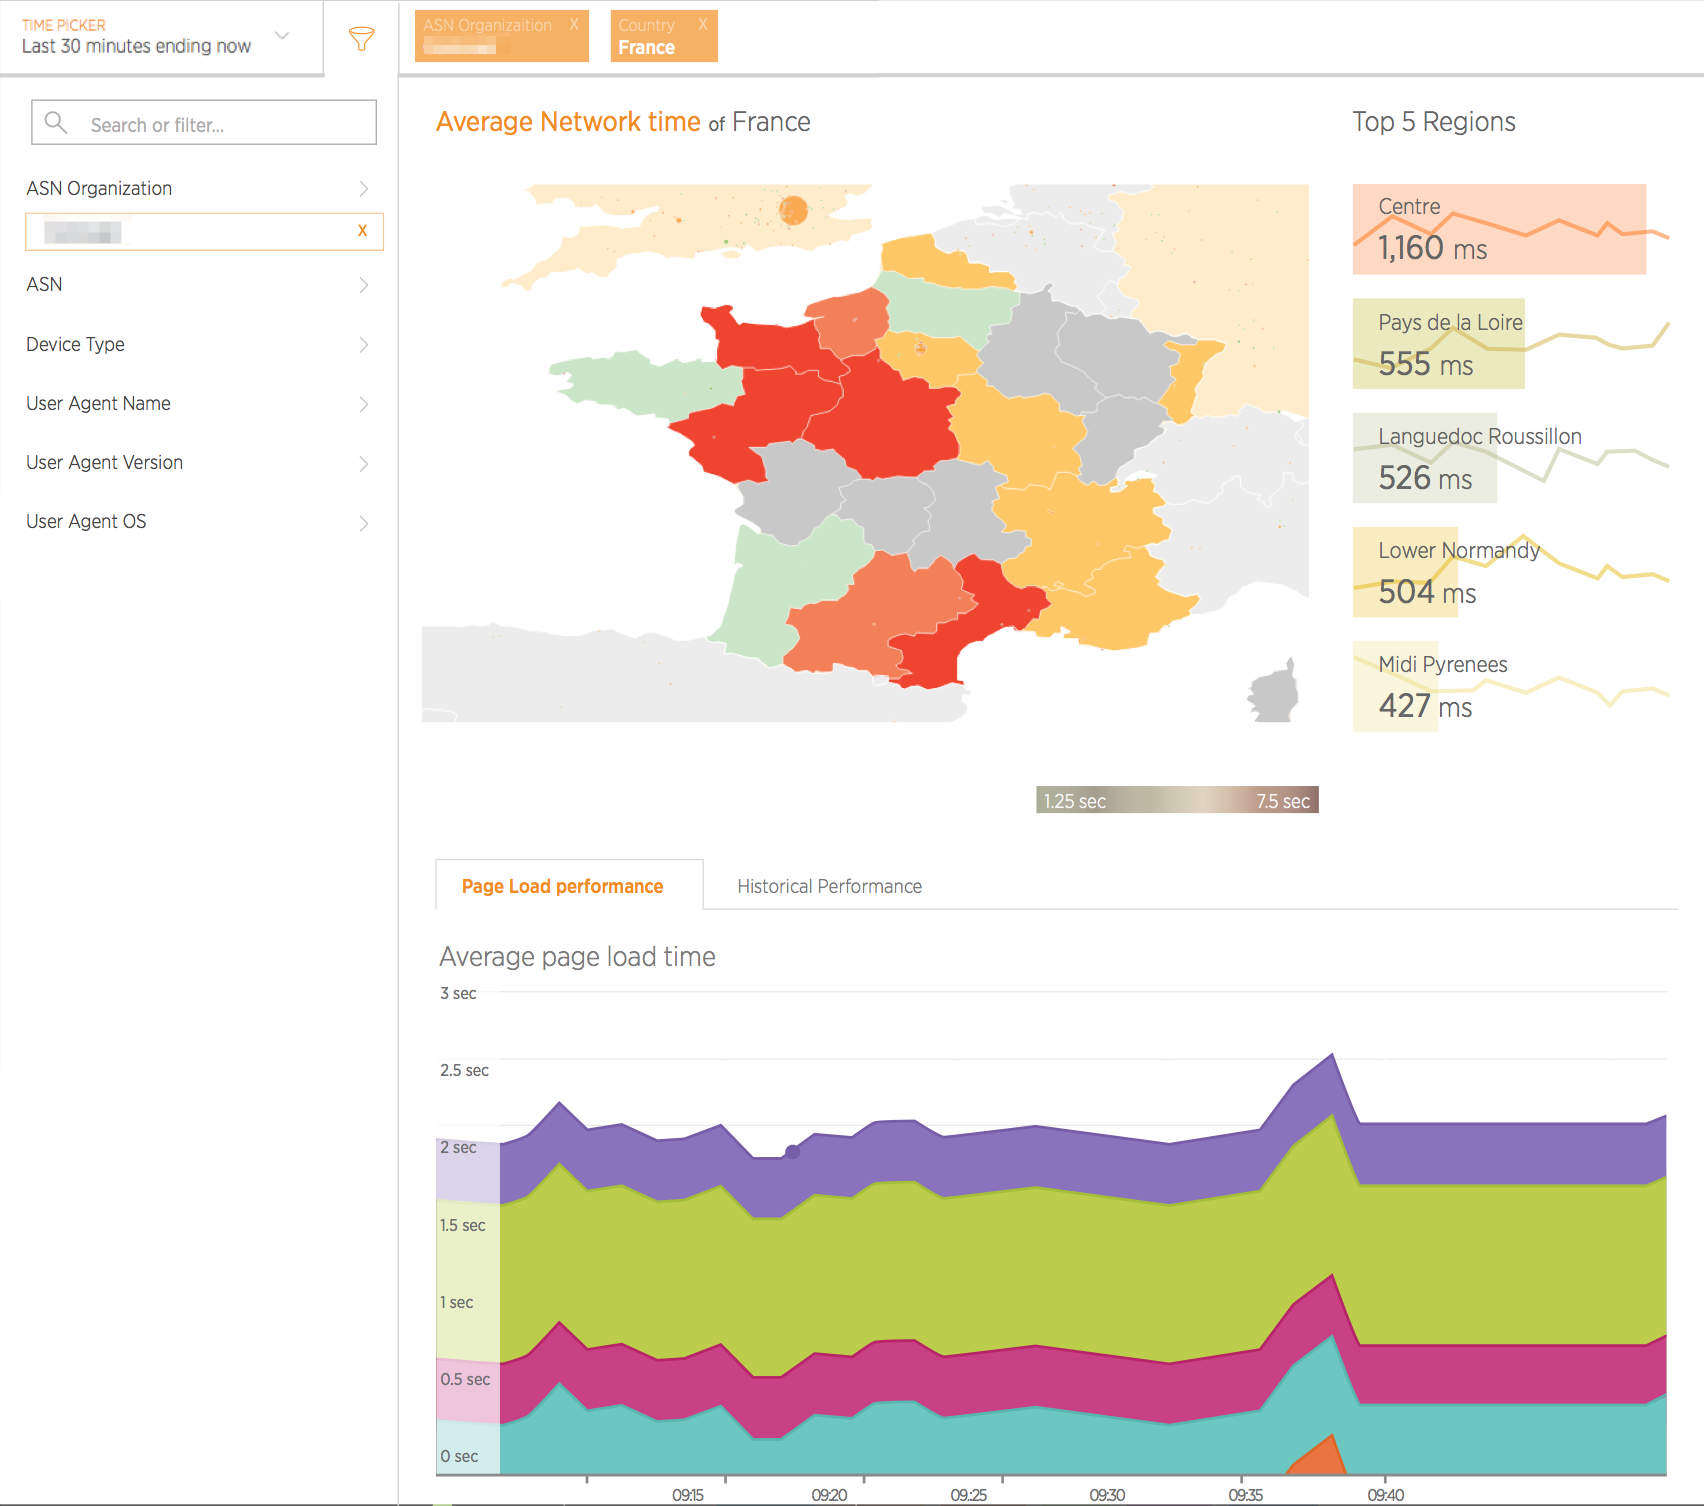Click the Centre region card
1704x1506 pixels.
click(x=1498, y=229)
